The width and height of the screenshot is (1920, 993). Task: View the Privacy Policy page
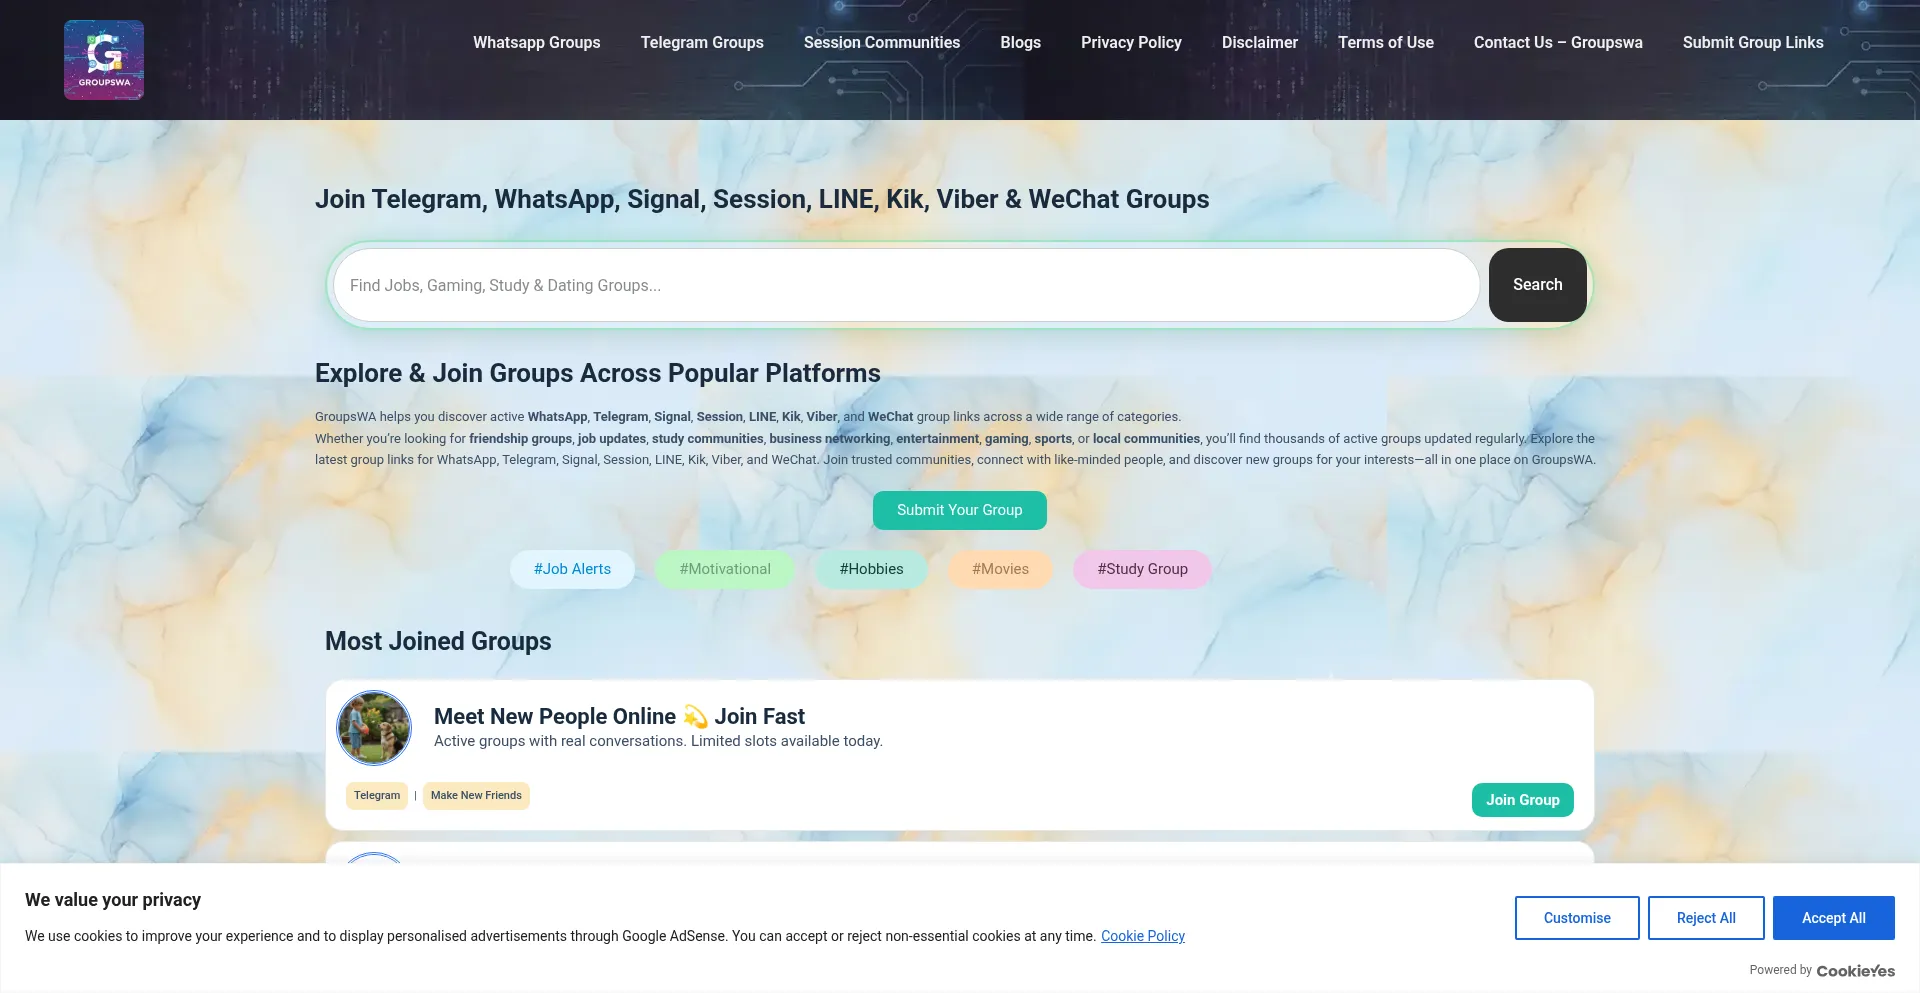(x=1131, y=42)
